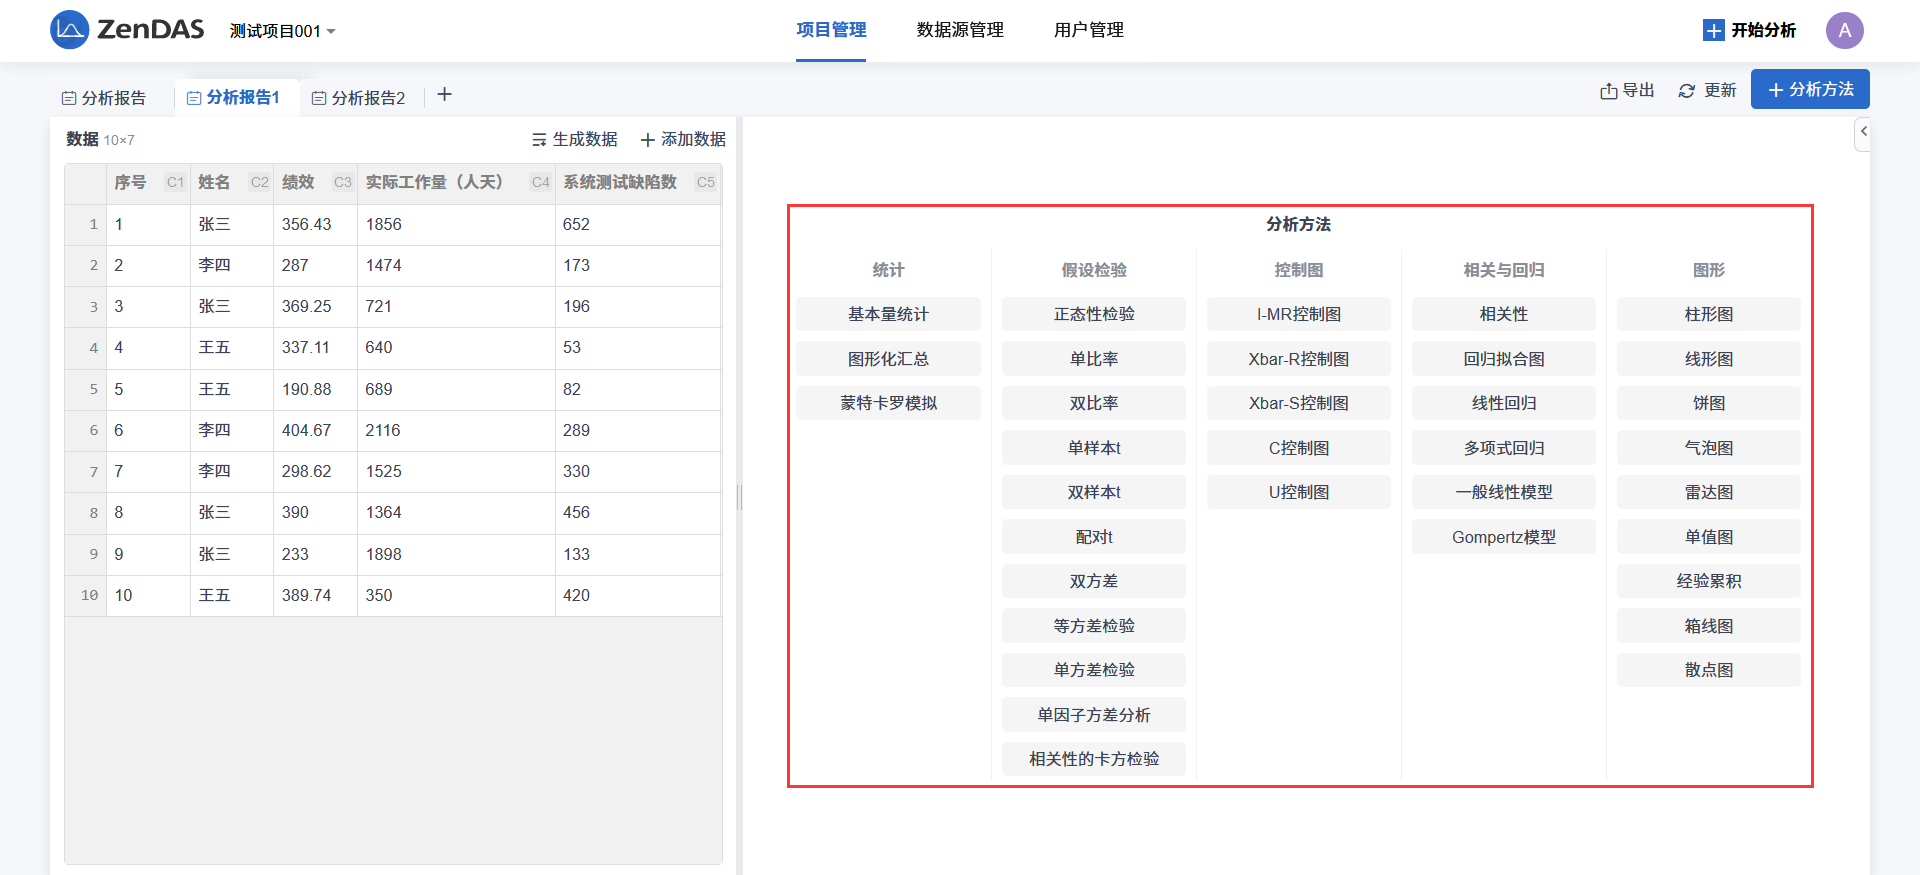Click the 添加数据 add data button
The height and width of the screenshot is (875, 1920).
pyautogui.click(x=683, y=140)
